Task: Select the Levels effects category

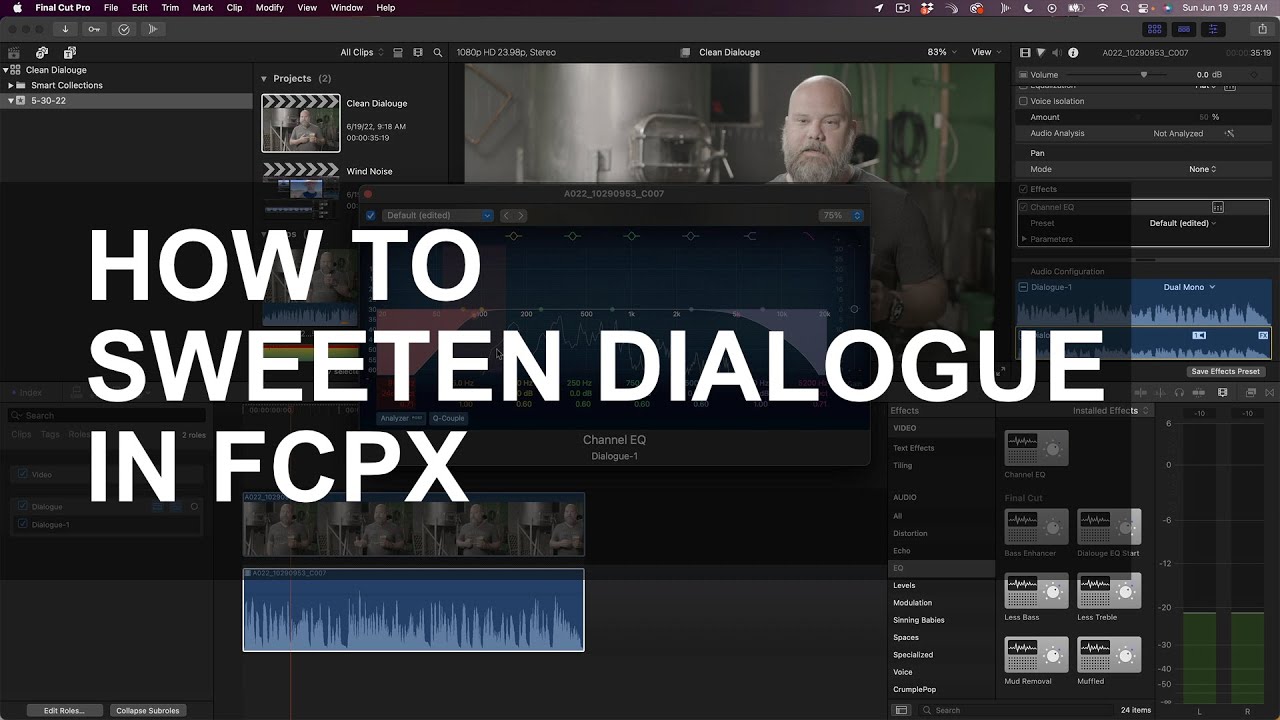Action: pos(904,585)
